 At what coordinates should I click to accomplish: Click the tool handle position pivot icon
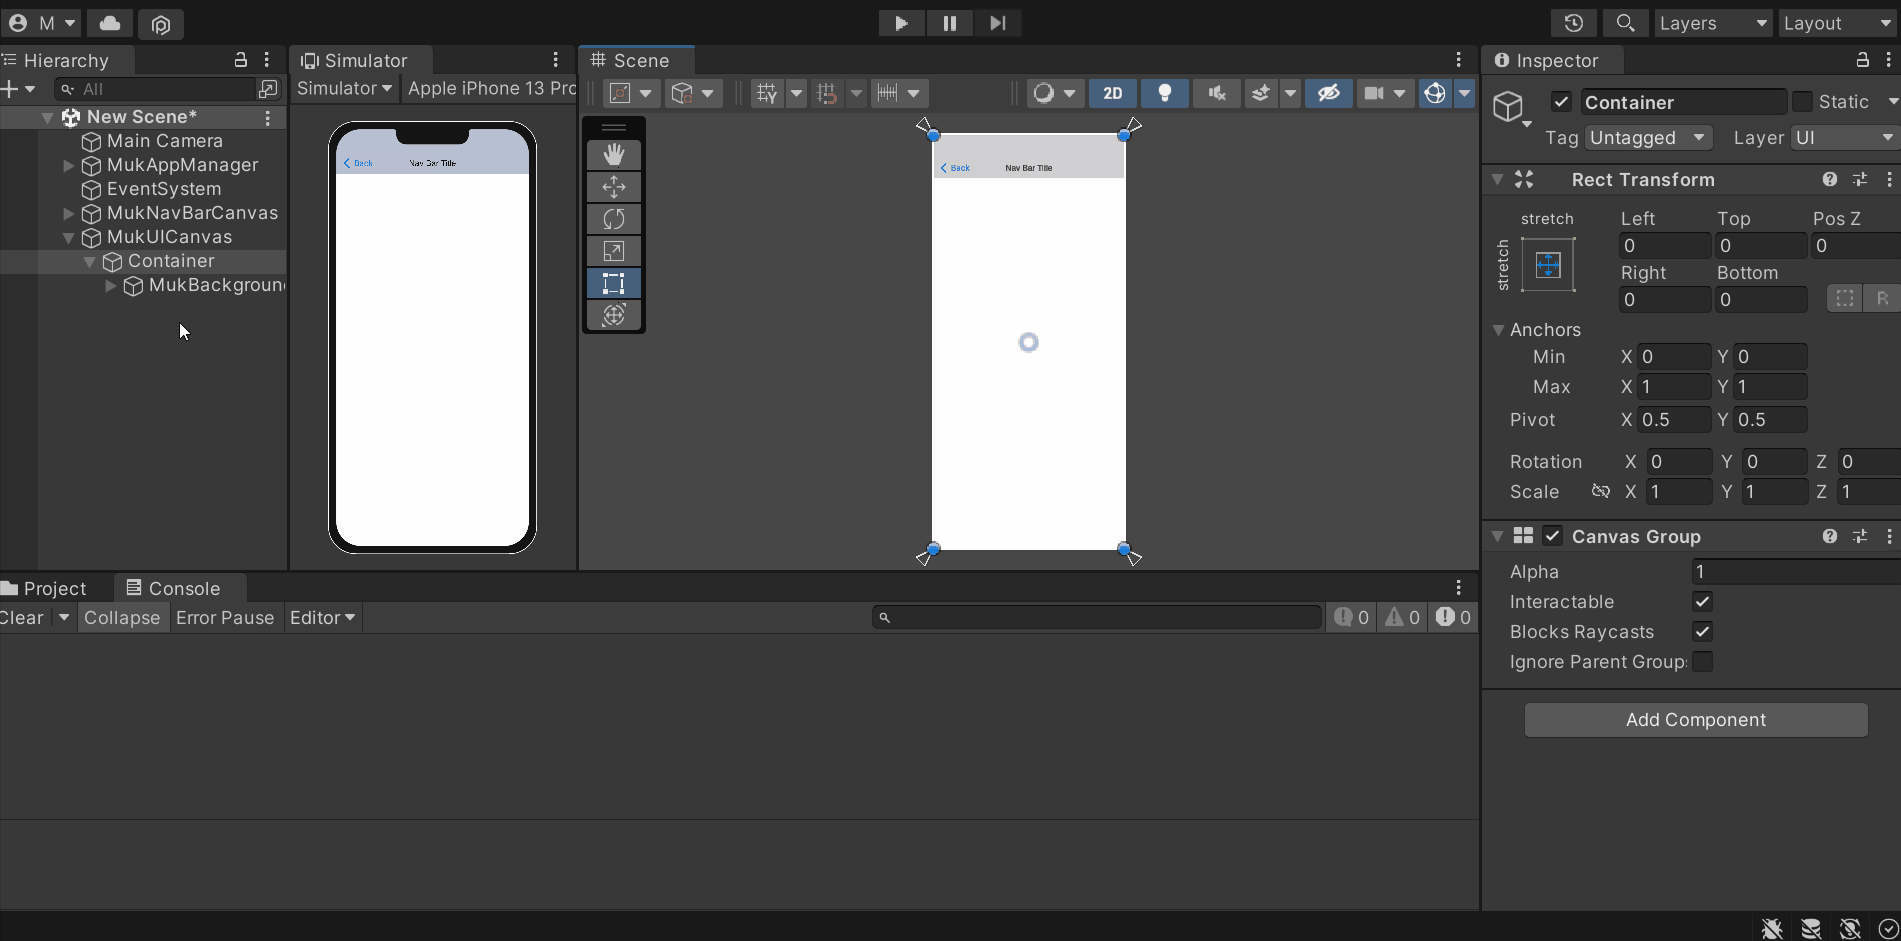click(x=620, y=93)
